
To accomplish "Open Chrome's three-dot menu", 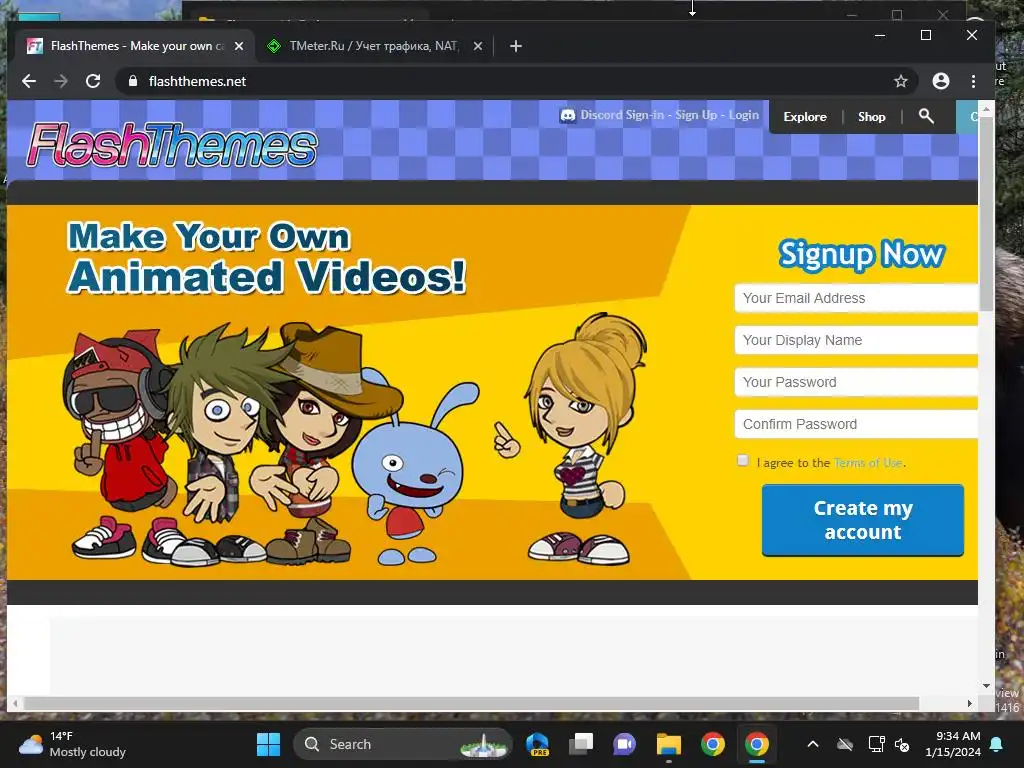I will [973, 81].
